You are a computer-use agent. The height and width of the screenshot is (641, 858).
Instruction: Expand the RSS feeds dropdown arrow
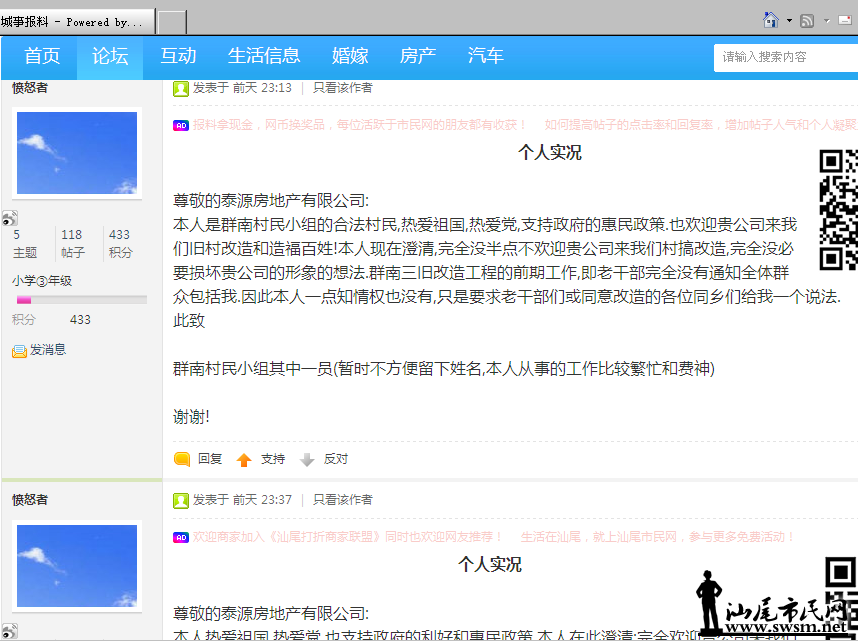824,21
